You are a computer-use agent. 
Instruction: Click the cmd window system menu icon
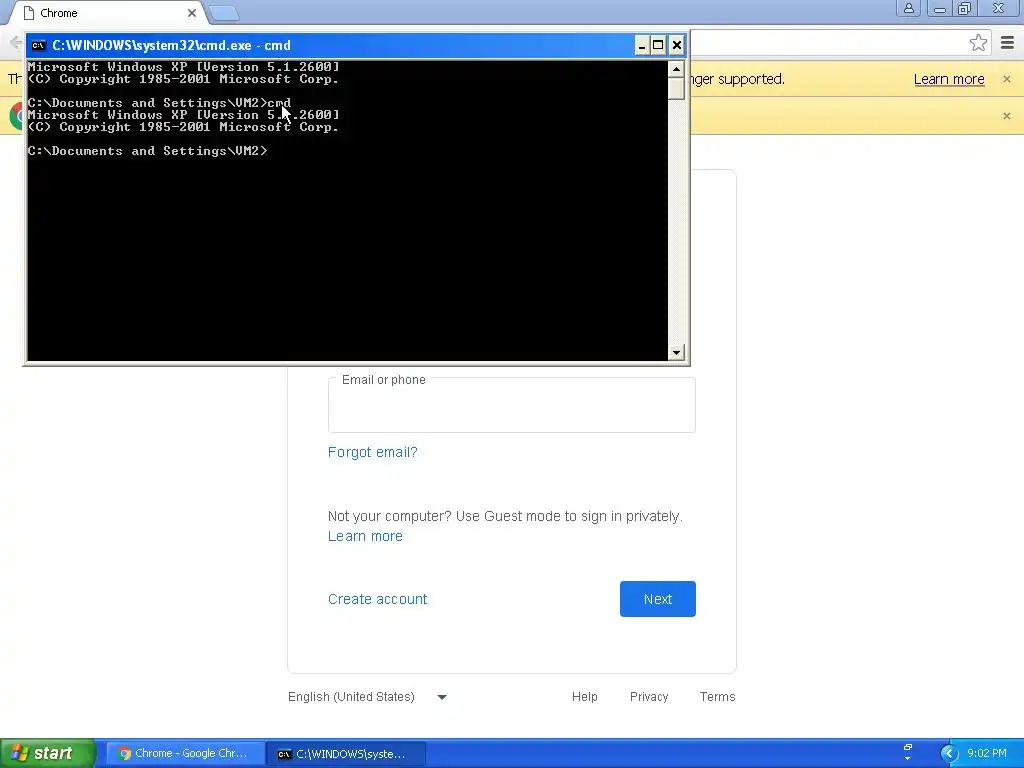tap(39, 46)
